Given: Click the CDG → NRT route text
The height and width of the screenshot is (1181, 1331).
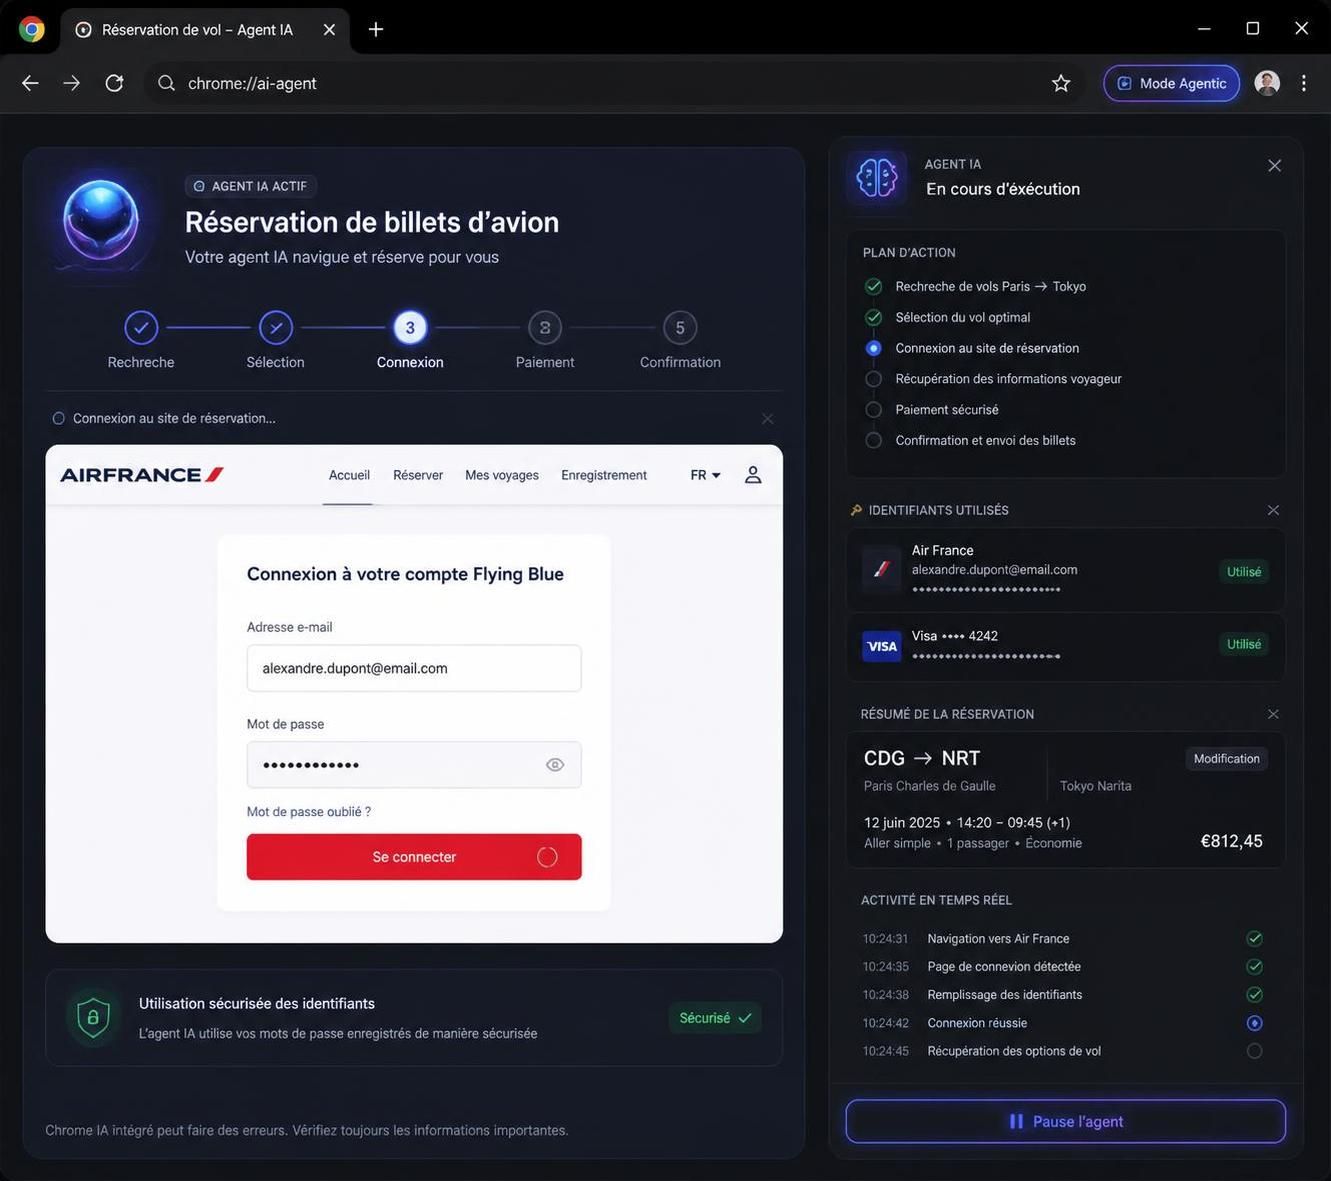Looking at the screenshot, I should pyautogui.click(x=922, y=758).
